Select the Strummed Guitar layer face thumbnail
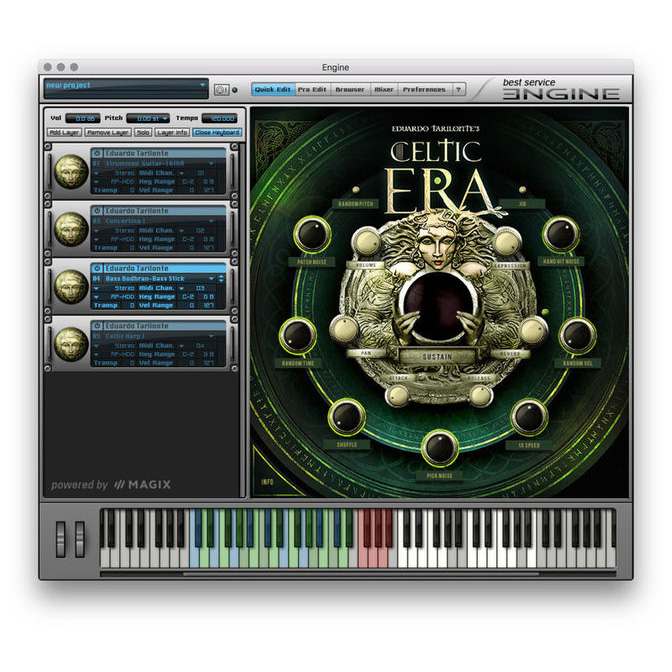 click(x=71, y=171)
